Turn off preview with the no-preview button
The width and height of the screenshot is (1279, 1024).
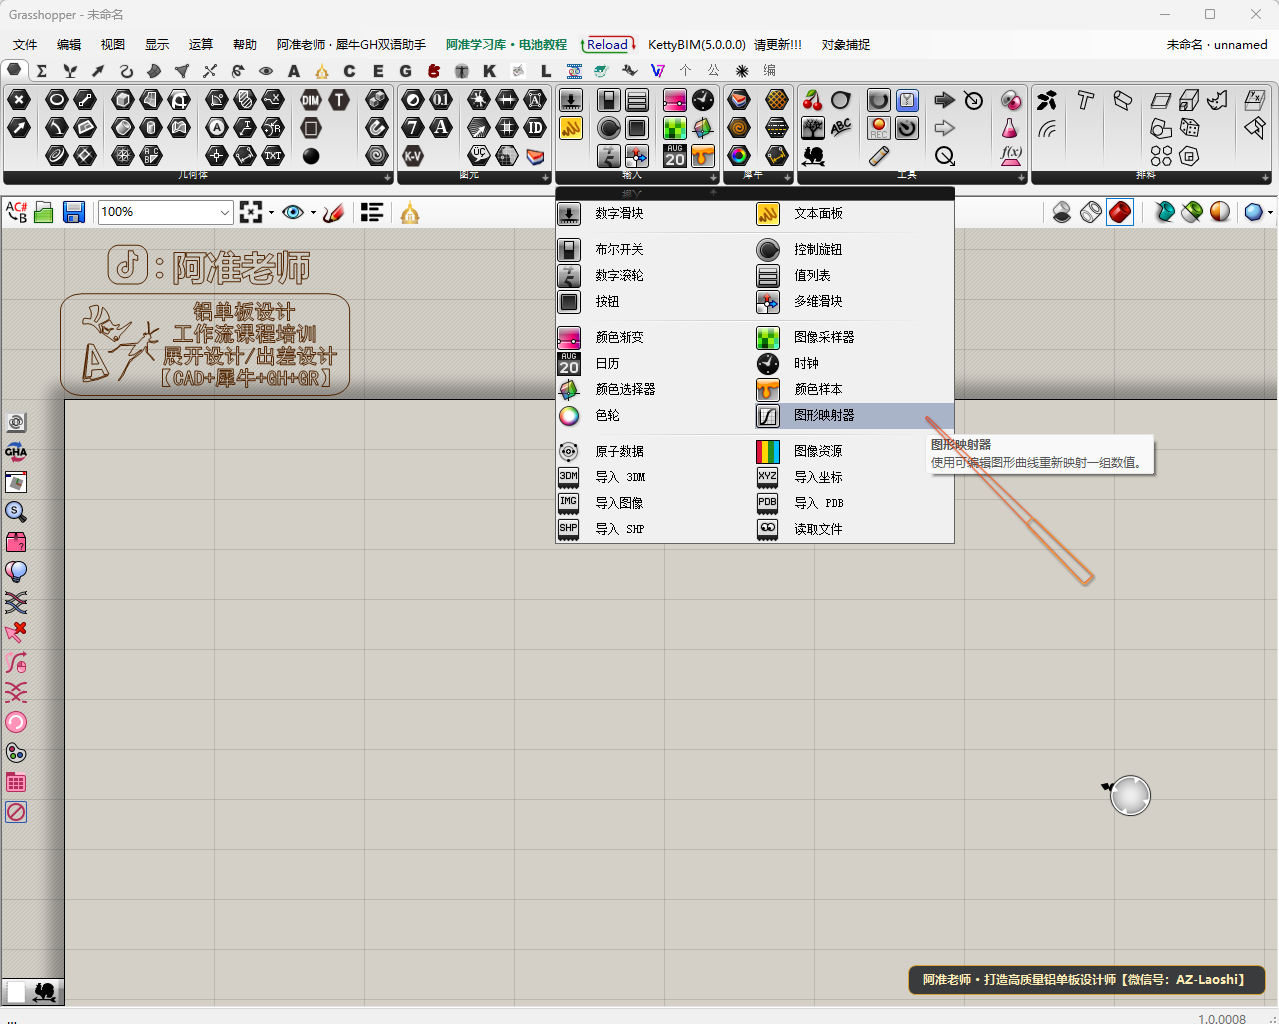click(x=1062, y=212)
